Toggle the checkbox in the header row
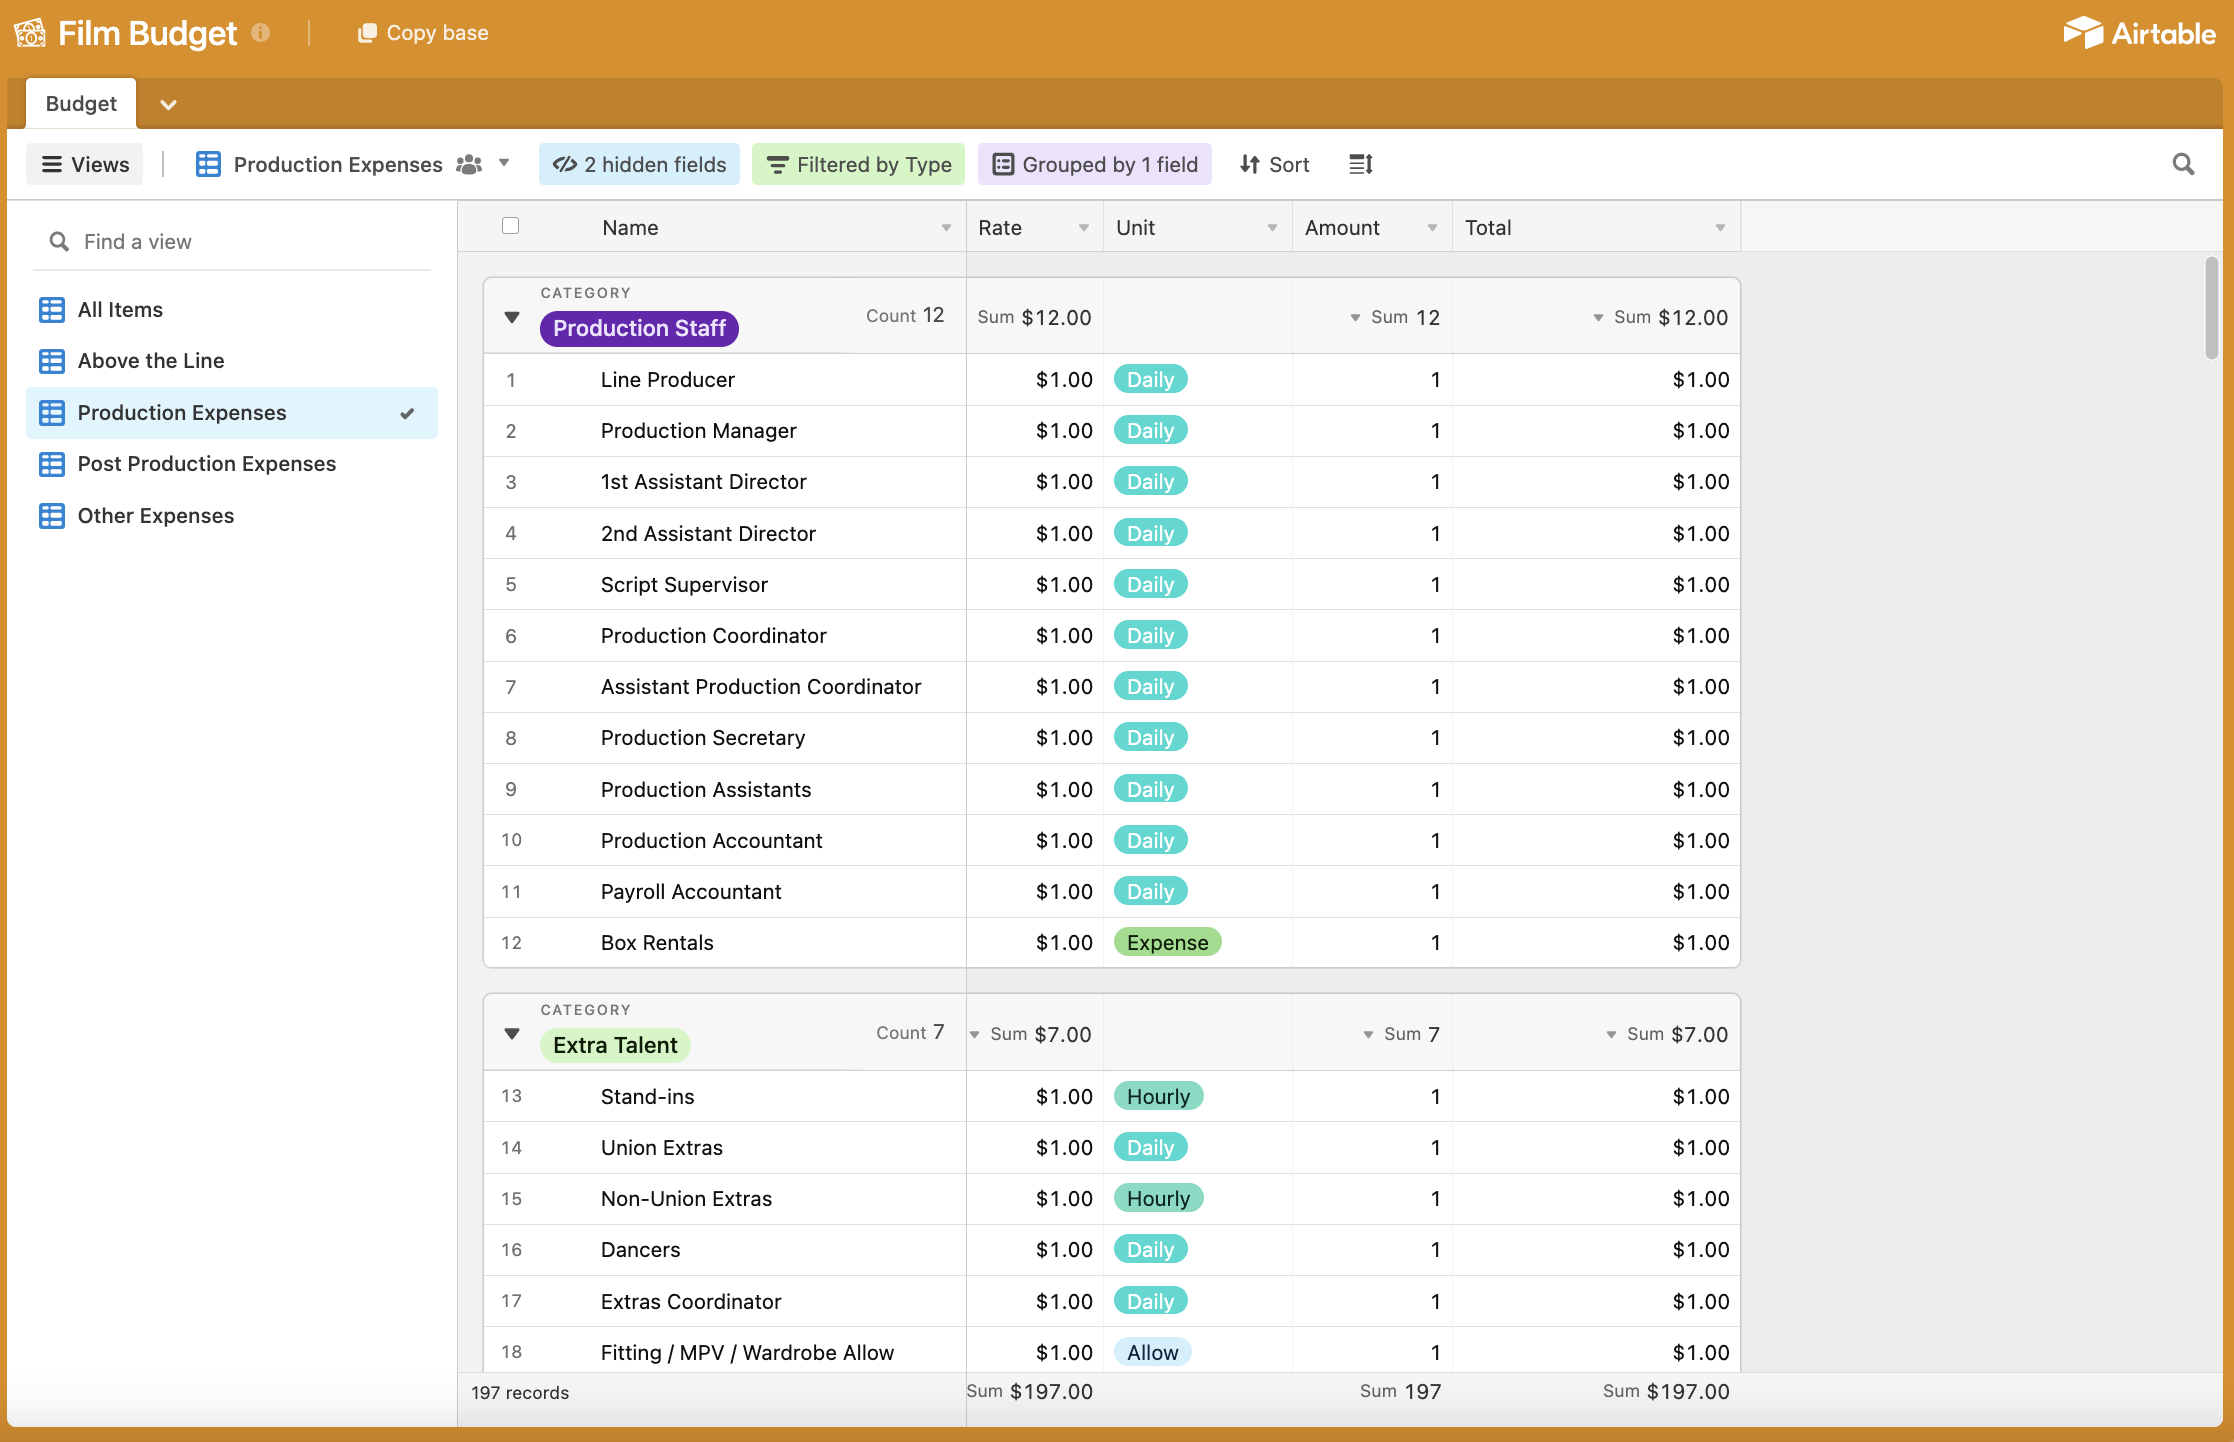The image size is (2234, 1442). pyautogui.click(x=510, y=226)
